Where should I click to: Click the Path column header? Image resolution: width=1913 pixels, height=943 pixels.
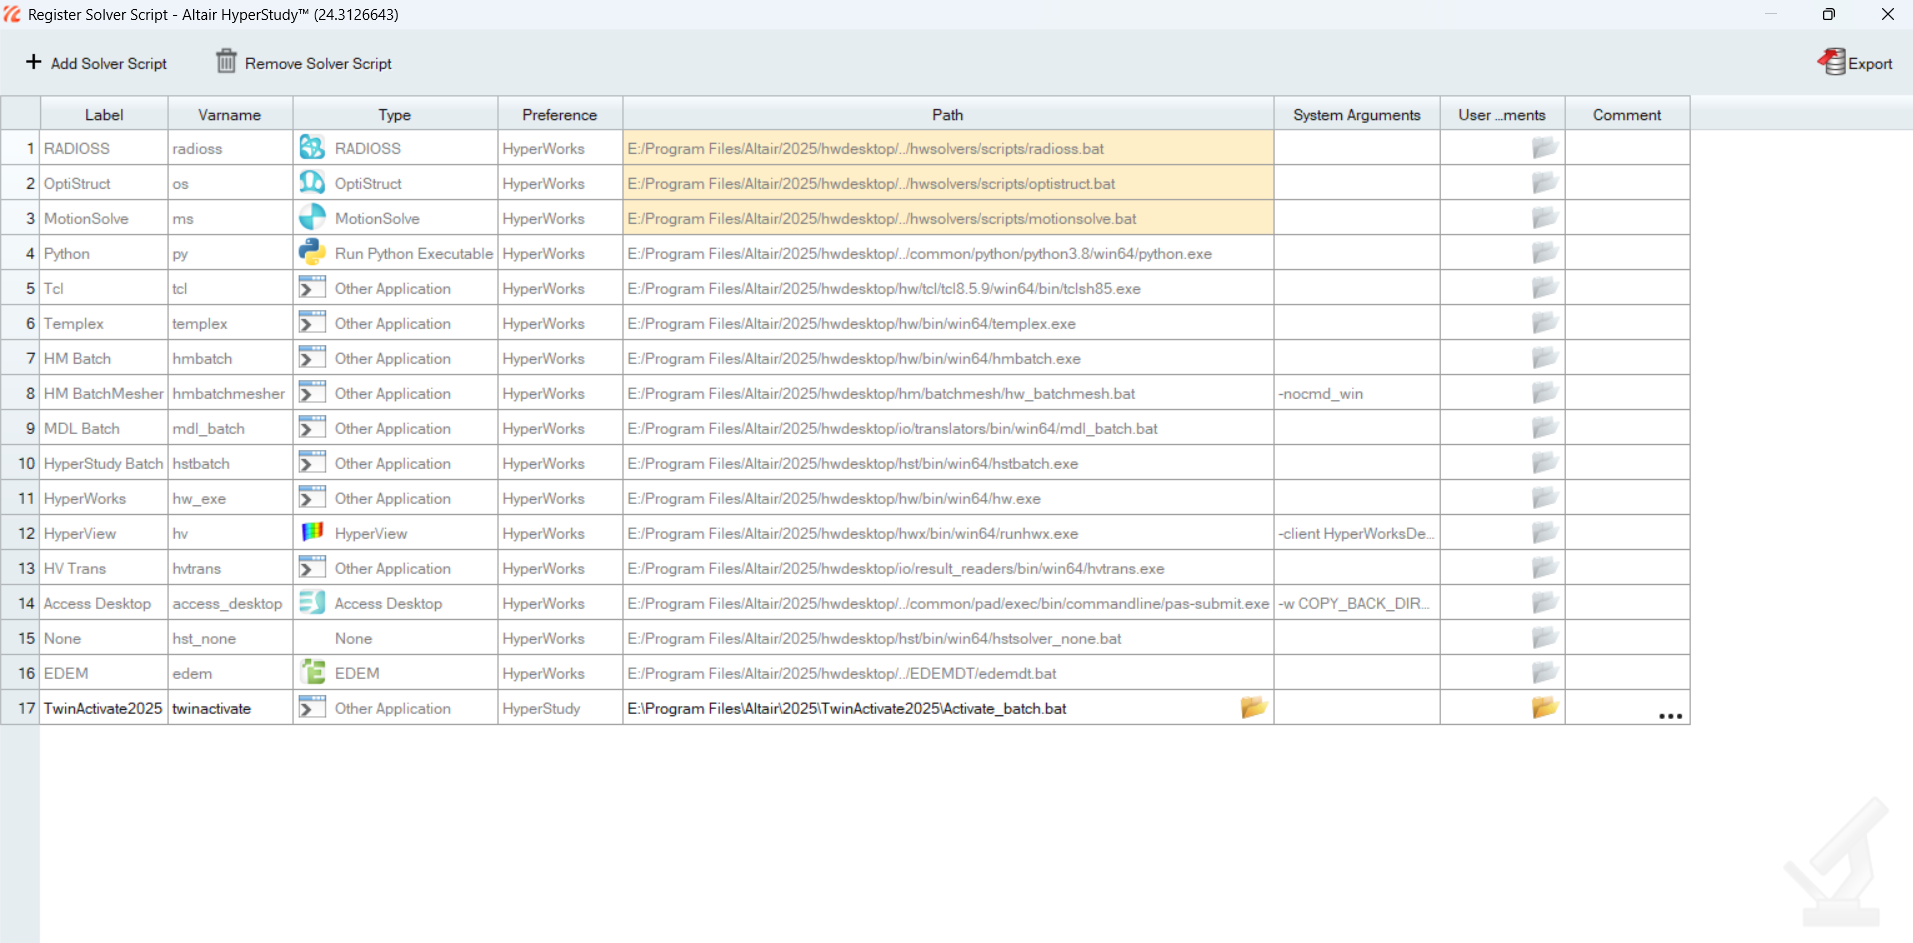[x=946, y=114]
